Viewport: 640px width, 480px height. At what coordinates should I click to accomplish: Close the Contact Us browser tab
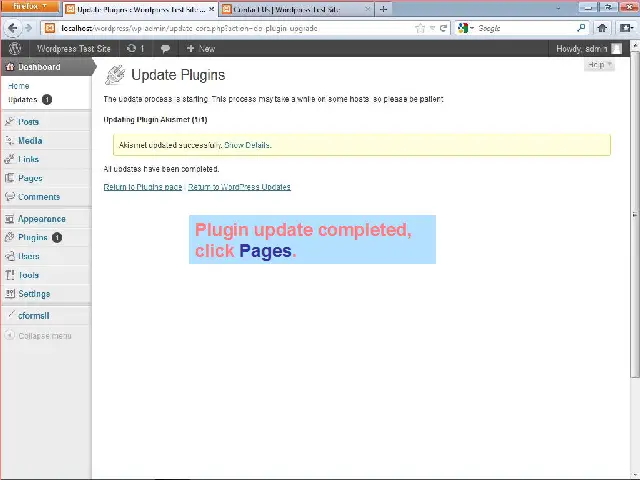367,9
